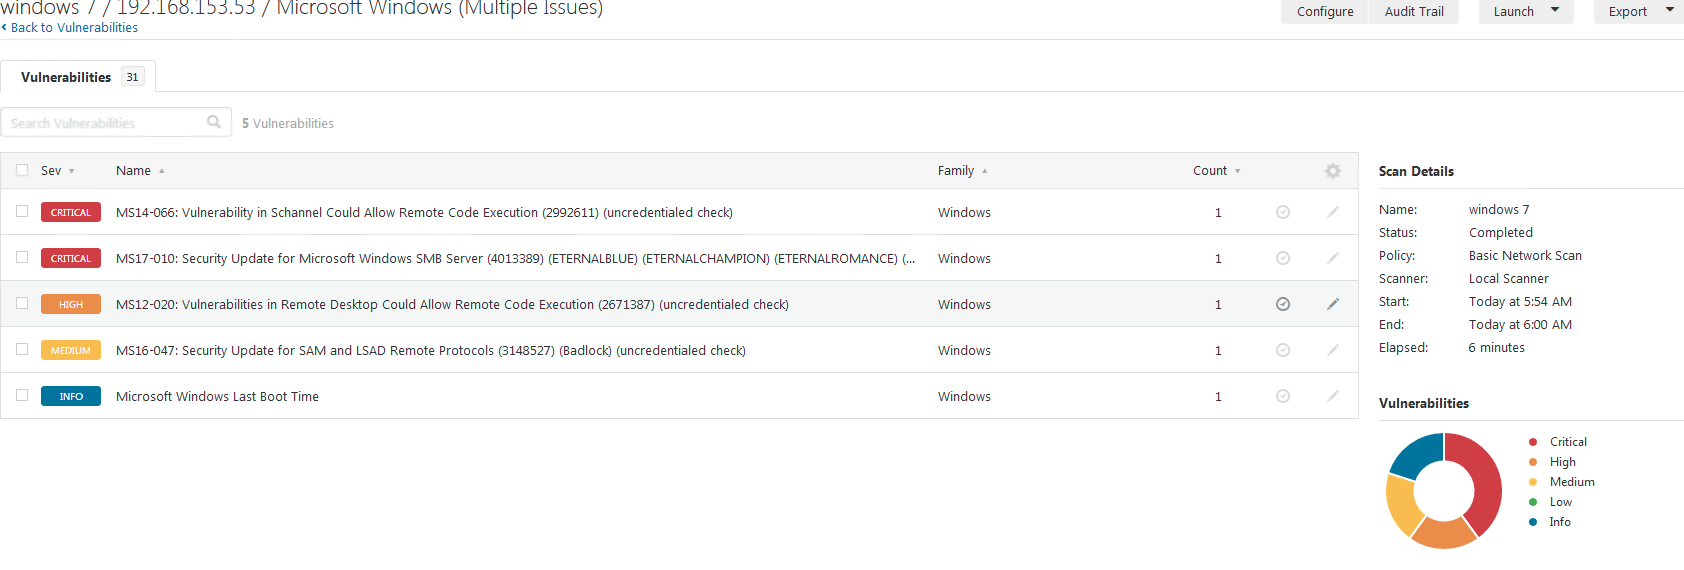Open the Launch dropdown arrow
The width and height of the screenshot is (1684, 570).
[x=1555, y=10]
